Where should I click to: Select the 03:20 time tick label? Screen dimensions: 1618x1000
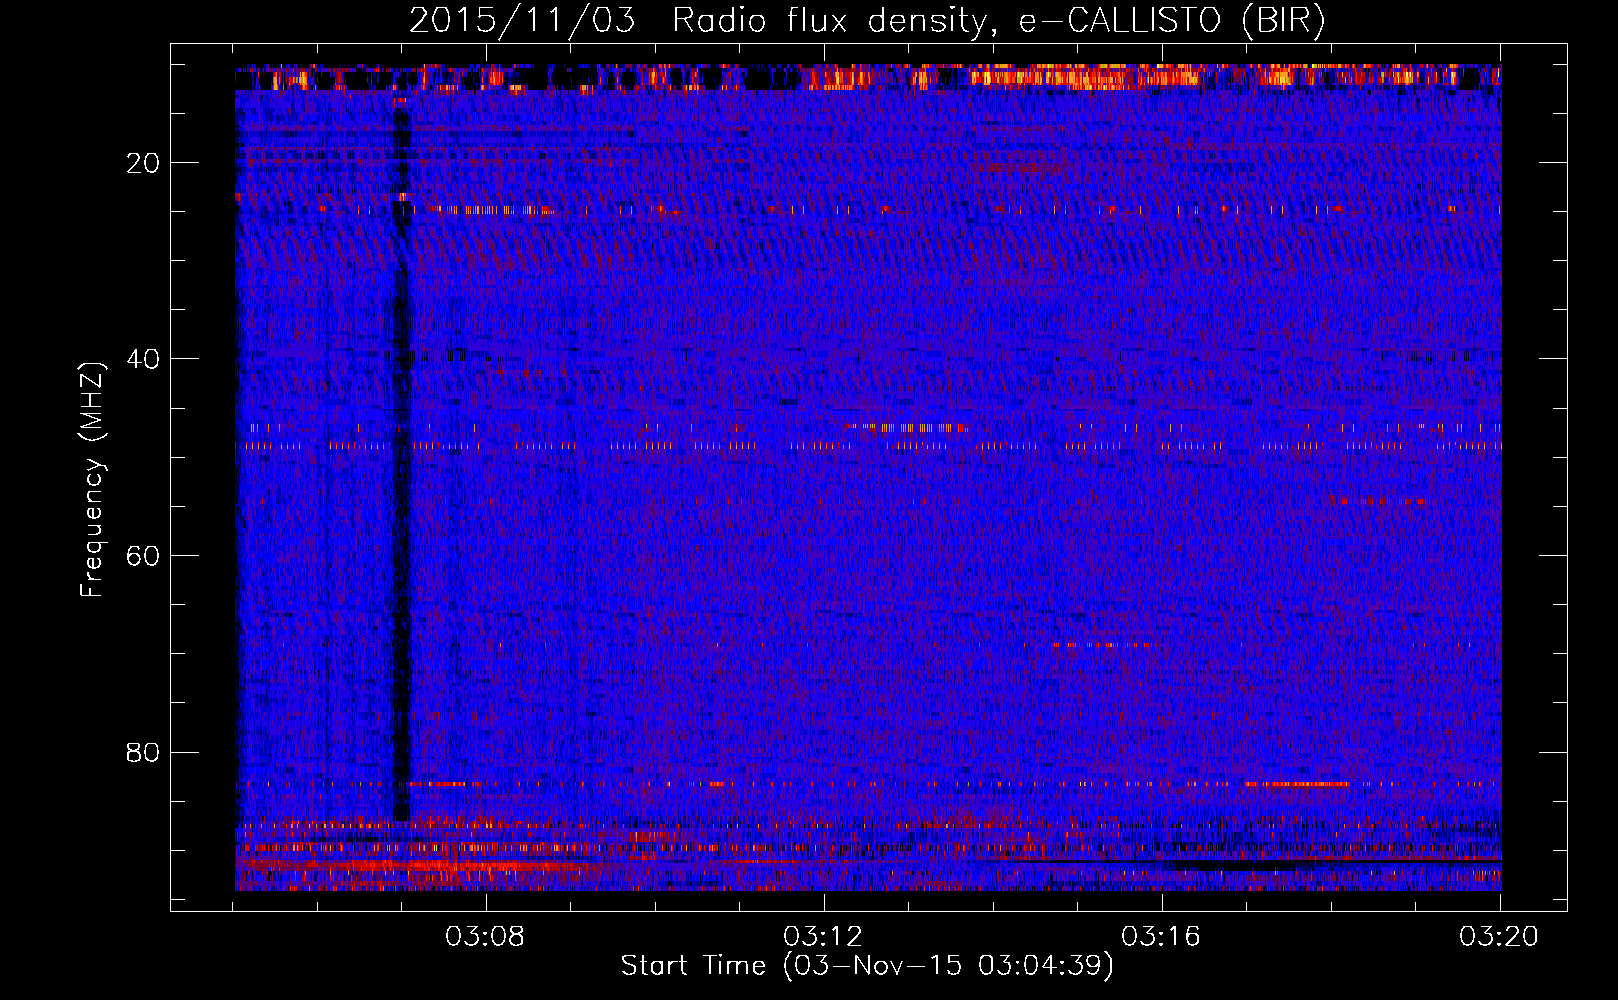pos(1499,937)
